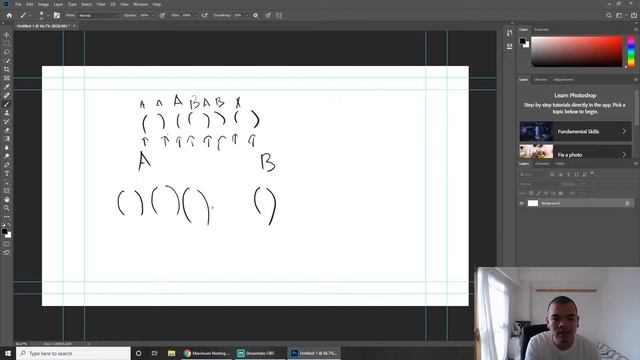Select the Move tool

point(7,35)
